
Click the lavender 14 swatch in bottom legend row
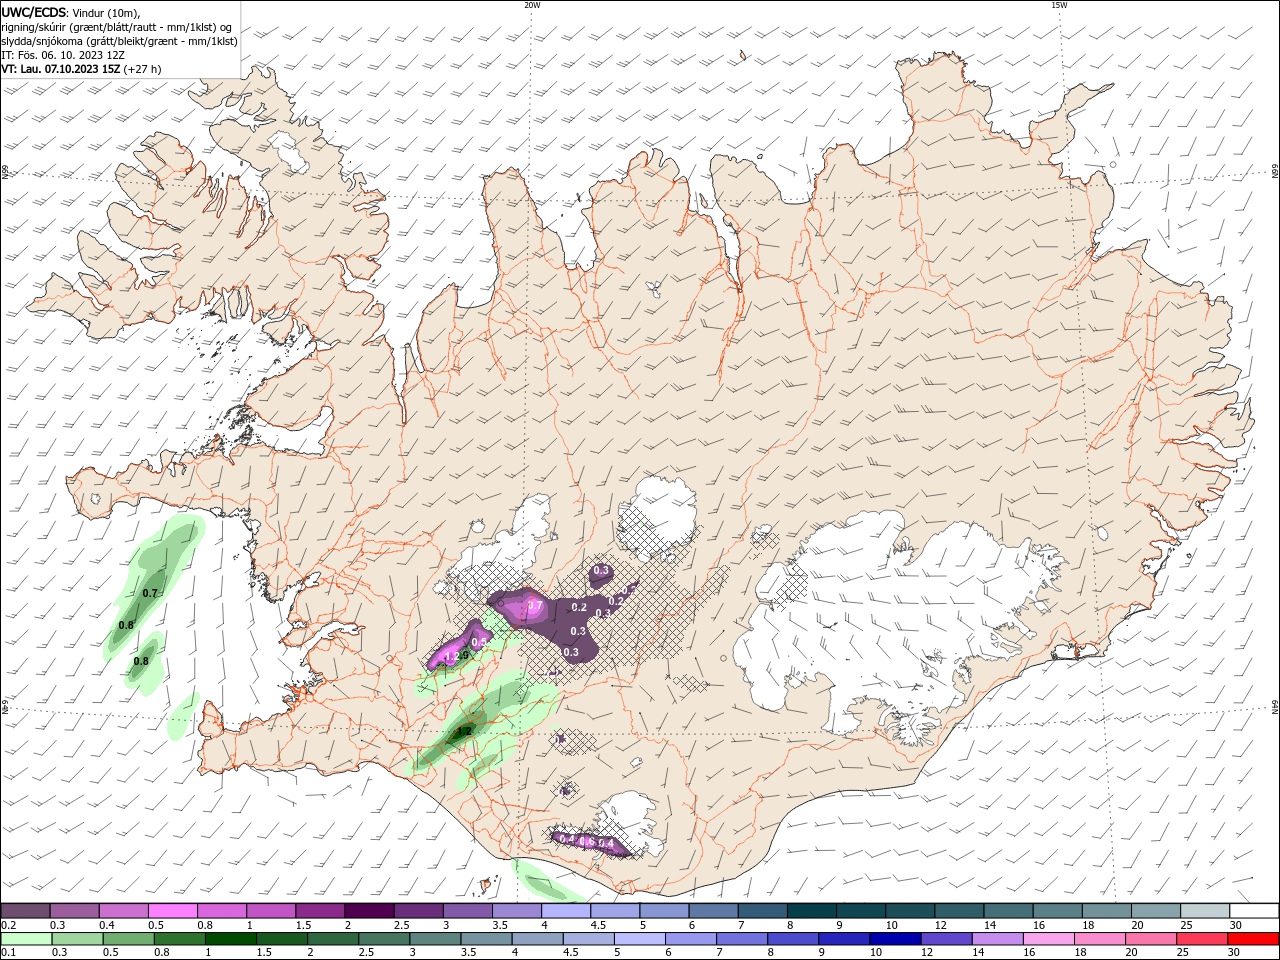[997, 939]
